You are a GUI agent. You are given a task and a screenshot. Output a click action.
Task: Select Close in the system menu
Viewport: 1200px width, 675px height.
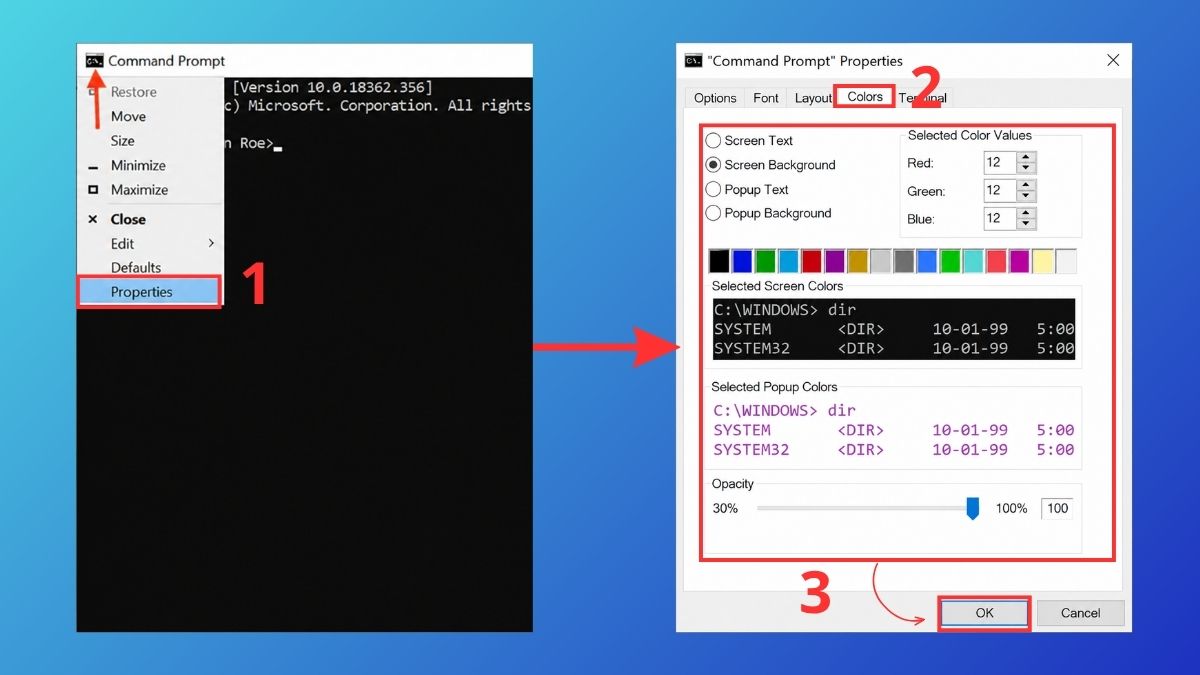coord(150,219)
